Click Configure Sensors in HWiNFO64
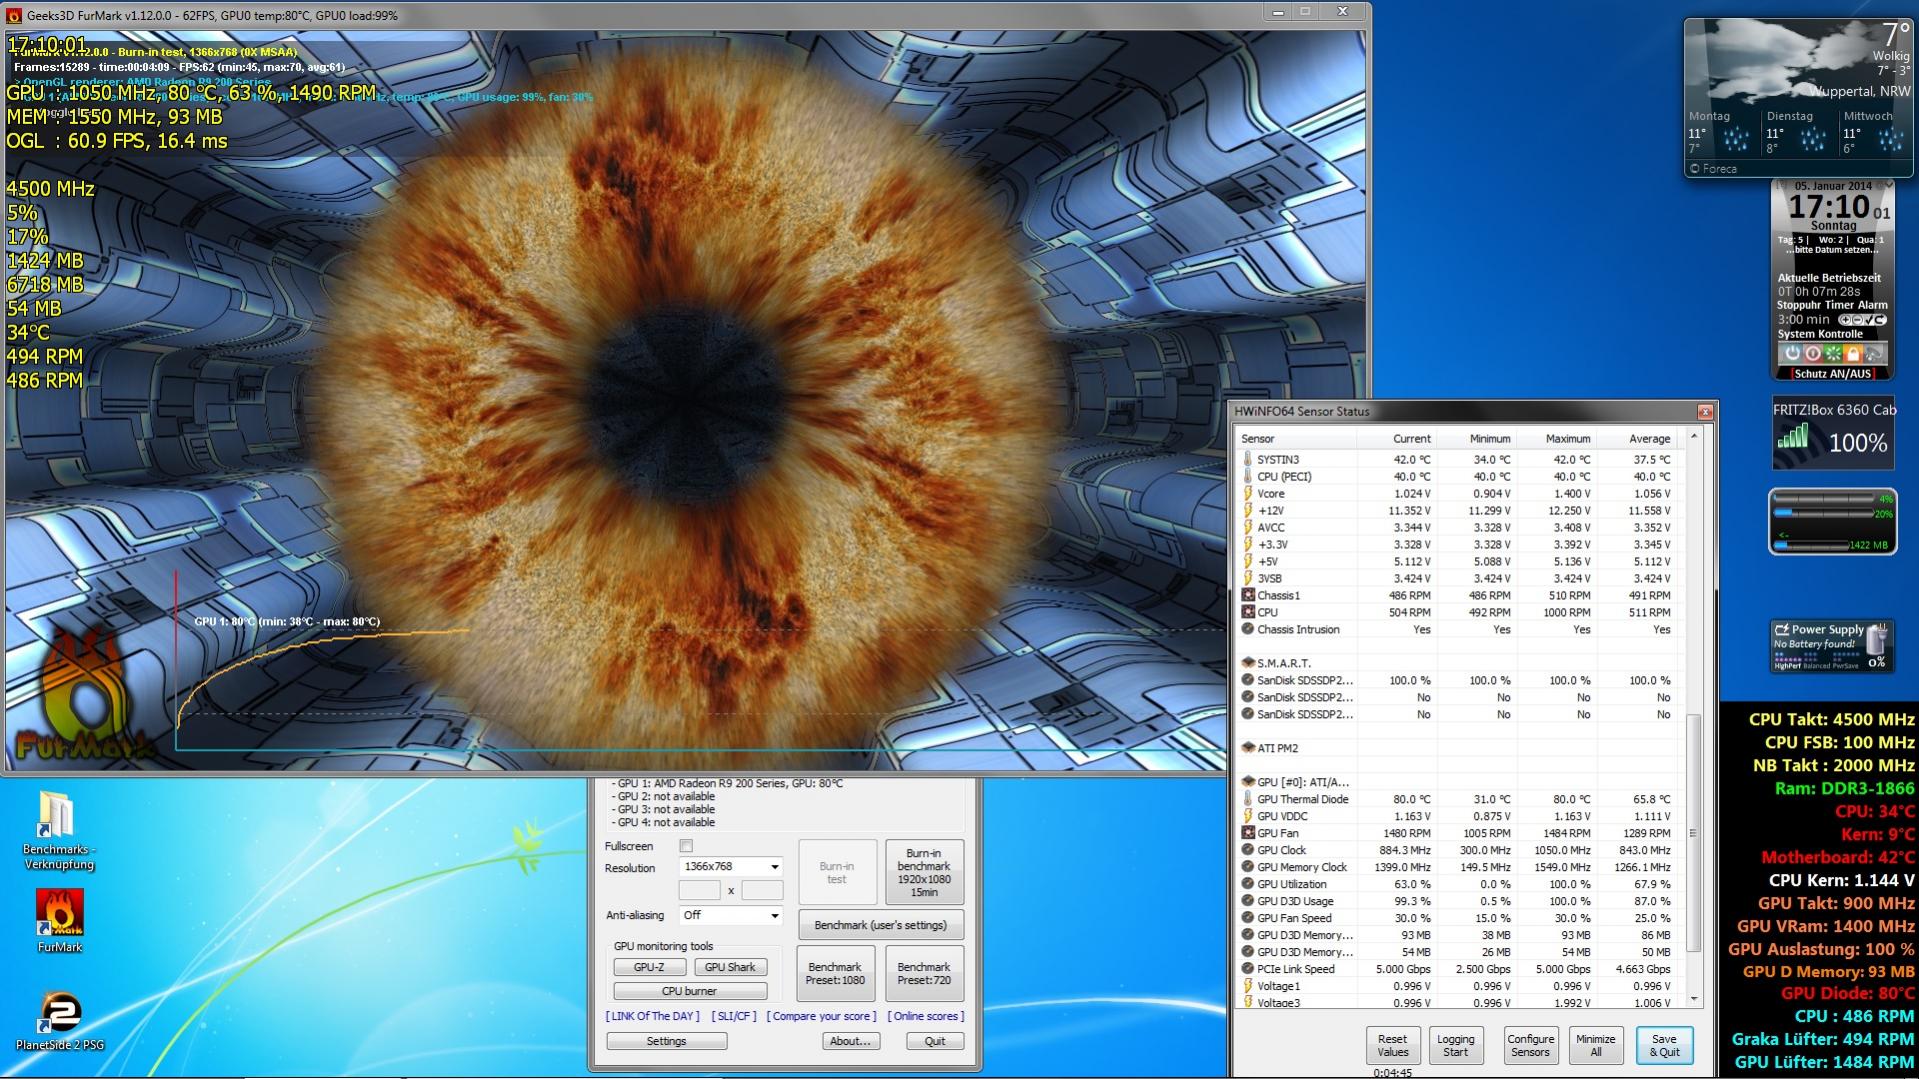Image resolution: width=1919 pixels, height=1079 pixels. (1530, 1045)
